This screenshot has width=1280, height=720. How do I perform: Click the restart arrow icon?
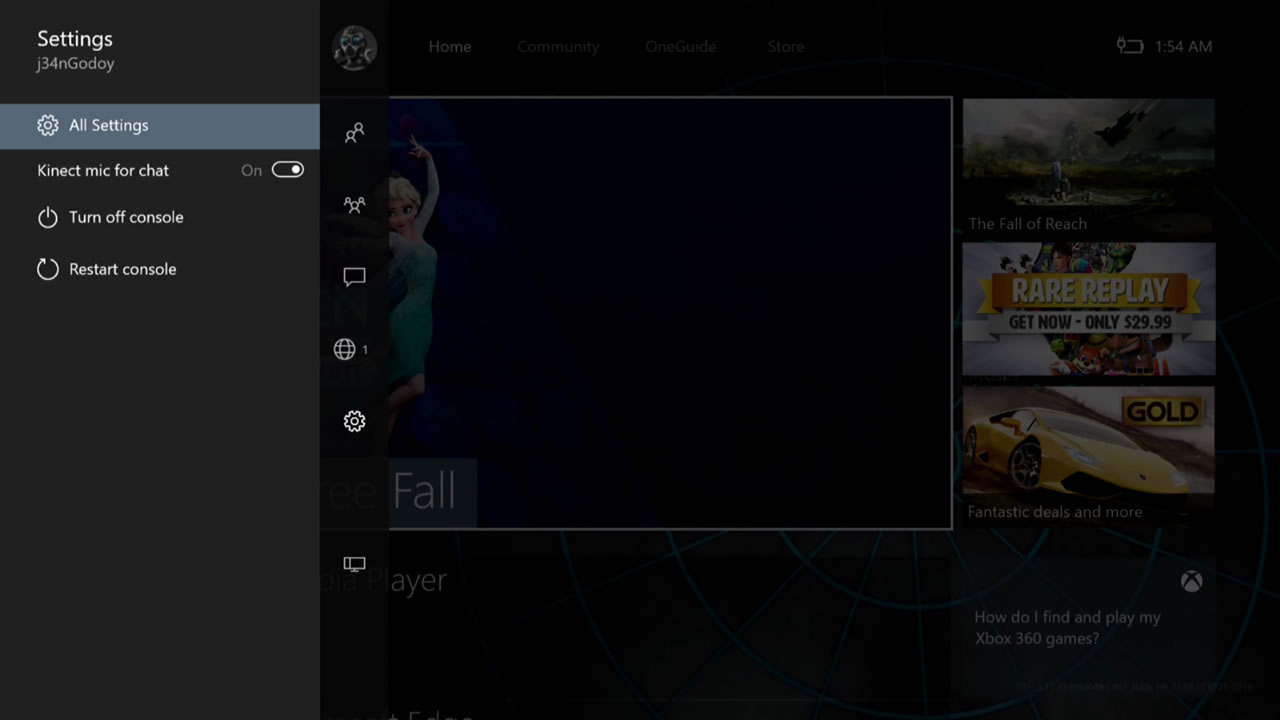click(x=48, y=269)
